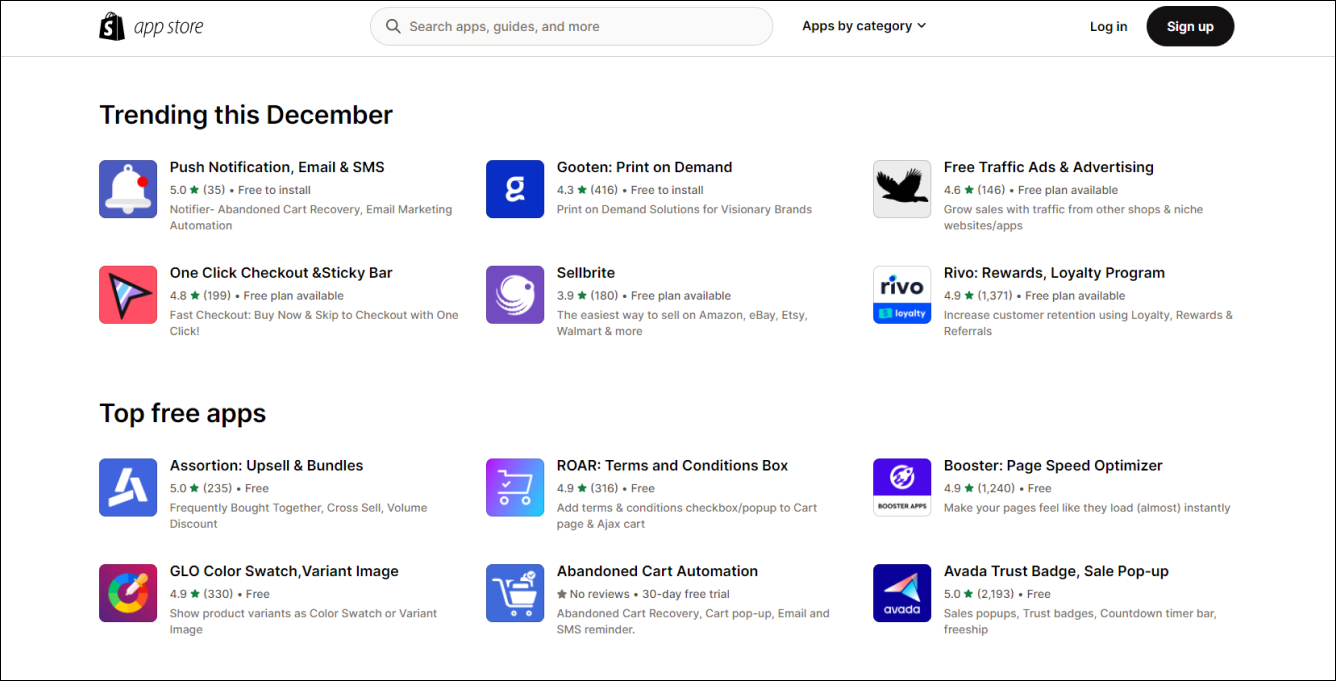
Task: Click the 4.9 (330) rating text
Action: pyautogui.click(x=201, y=594)
